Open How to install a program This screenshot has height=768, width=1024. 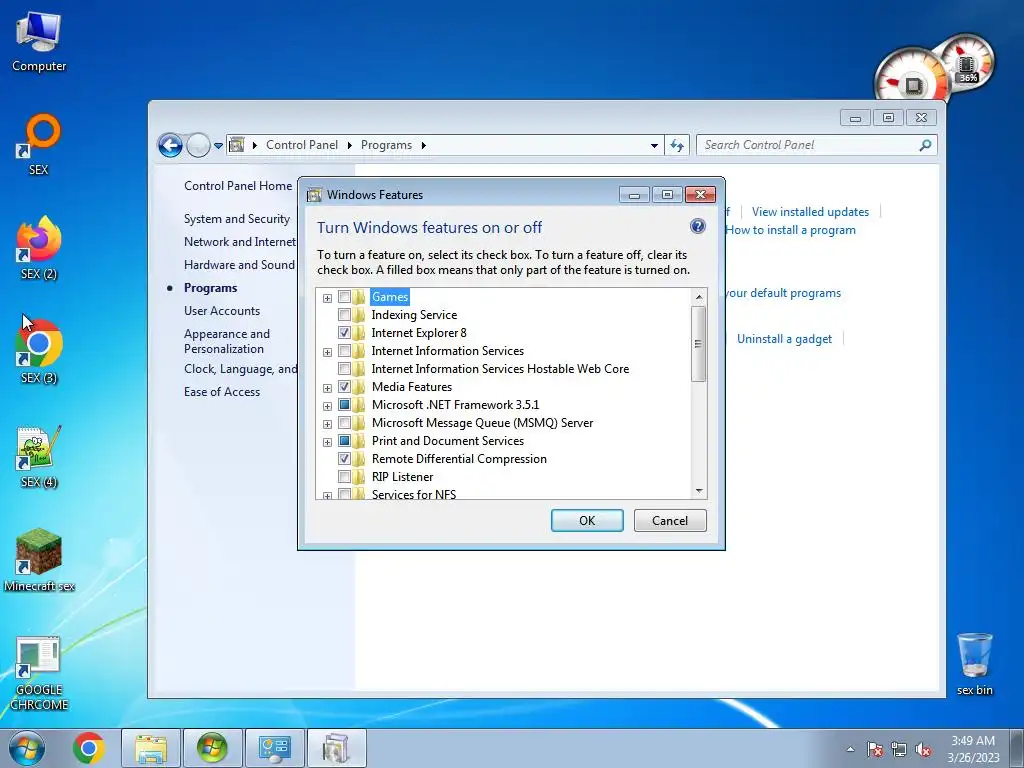[x=790, y=230]
